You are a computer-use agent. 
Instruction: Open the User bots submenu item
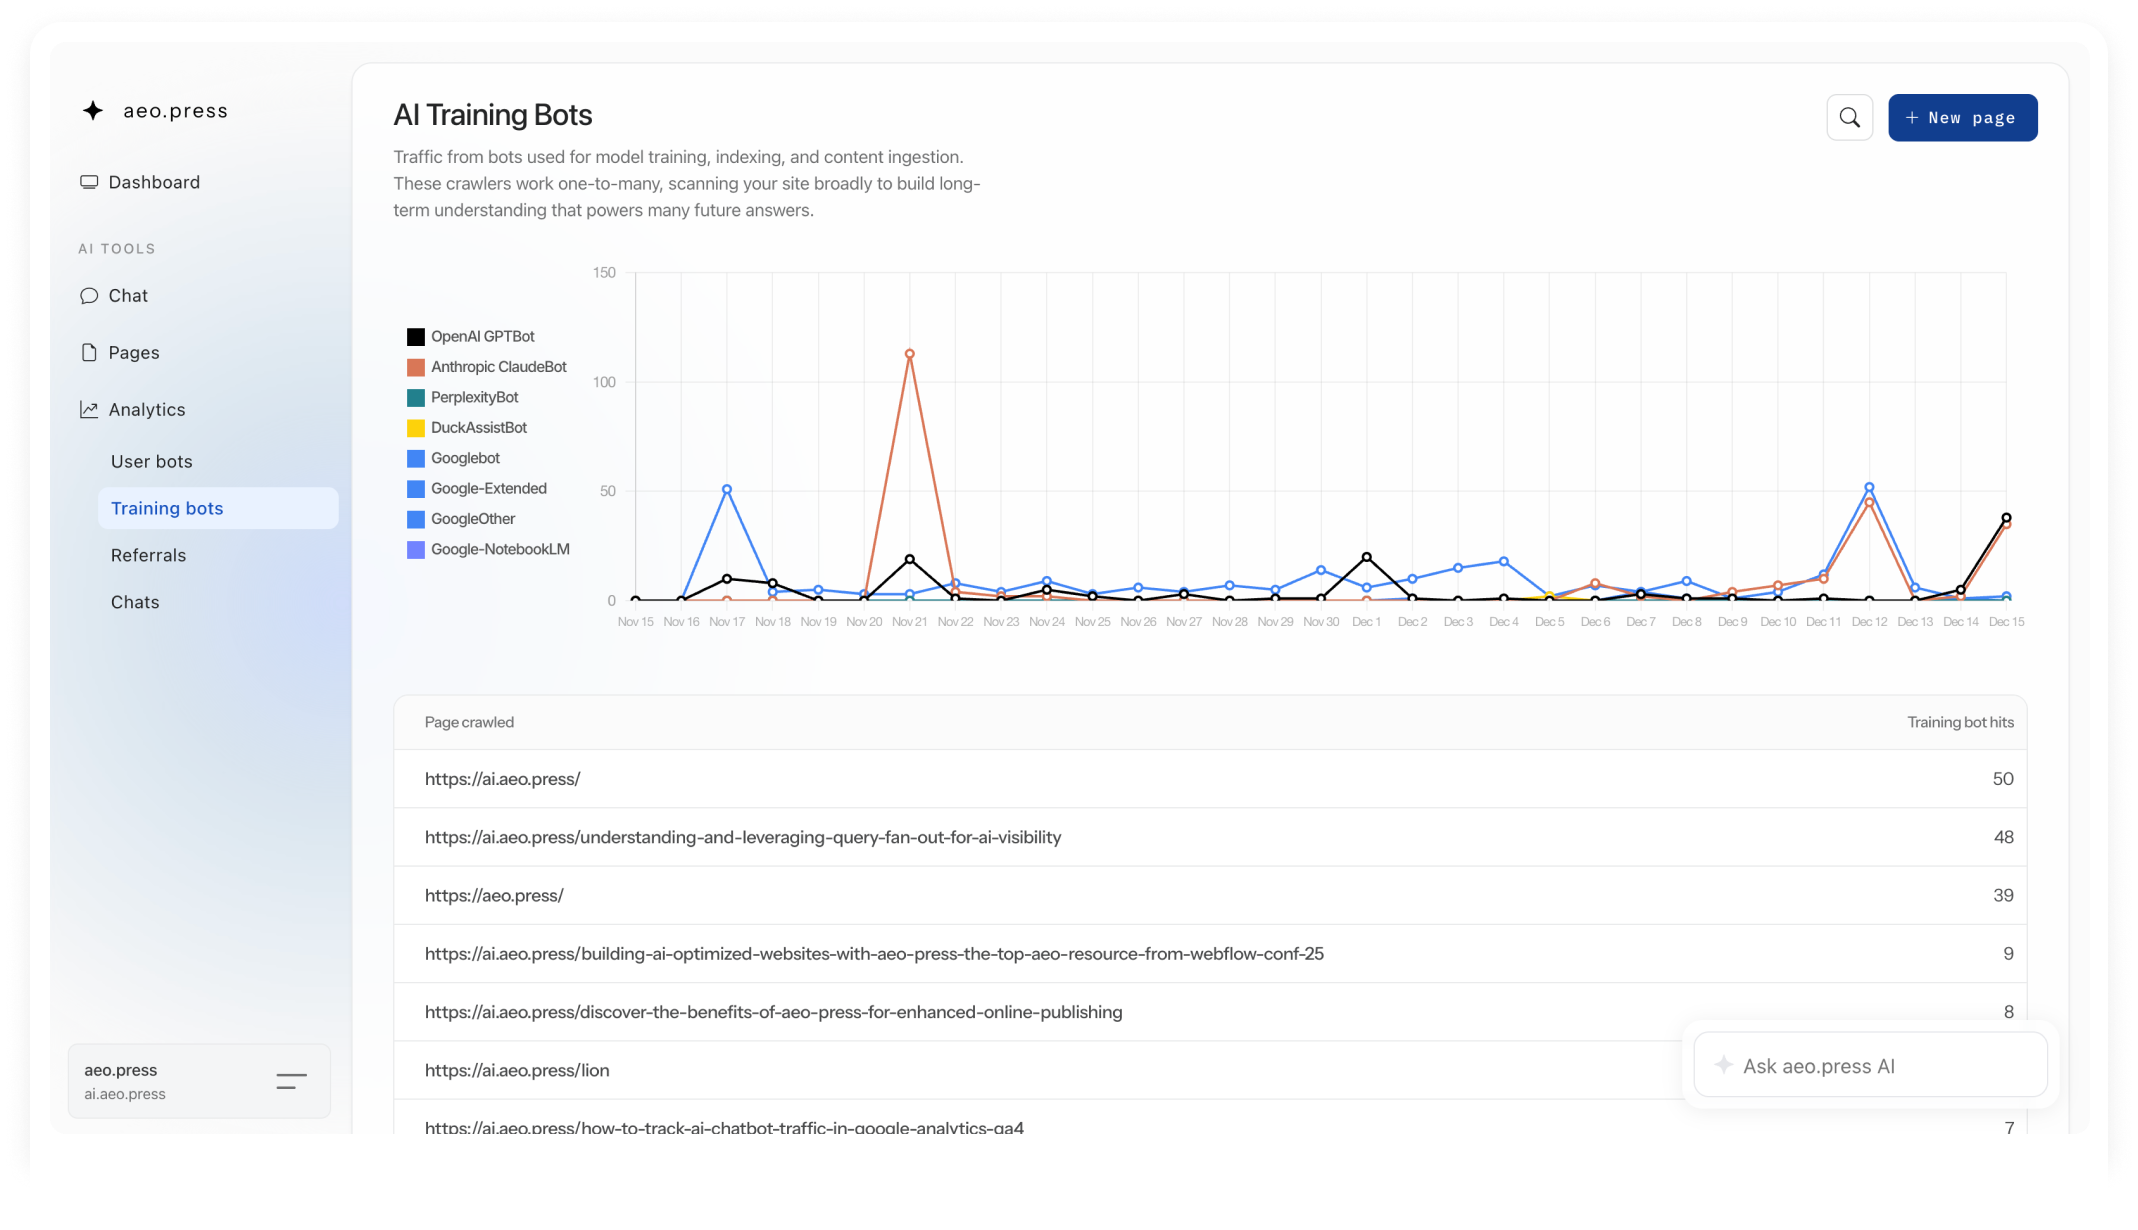point(152,462)
